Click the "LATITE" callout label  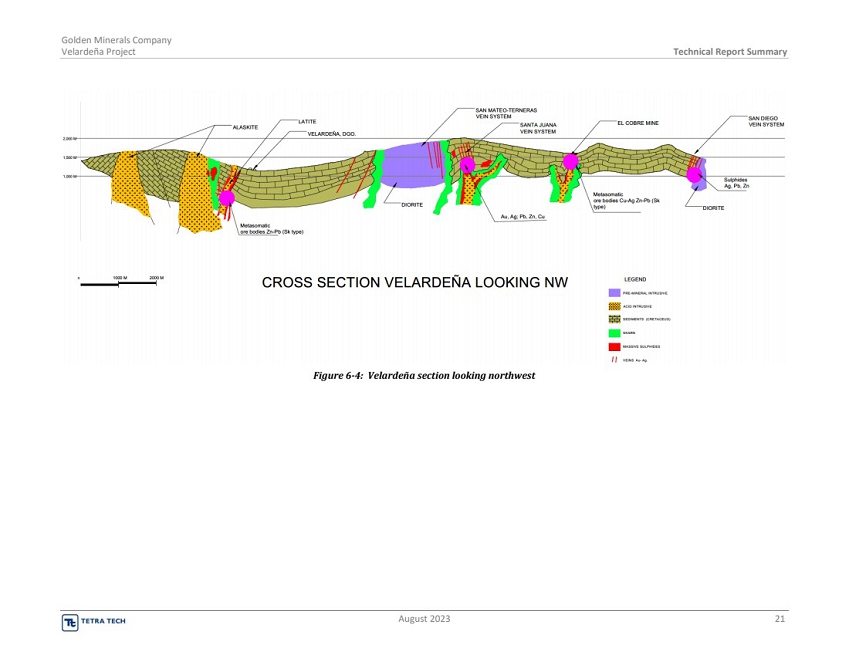click(307, 122)
